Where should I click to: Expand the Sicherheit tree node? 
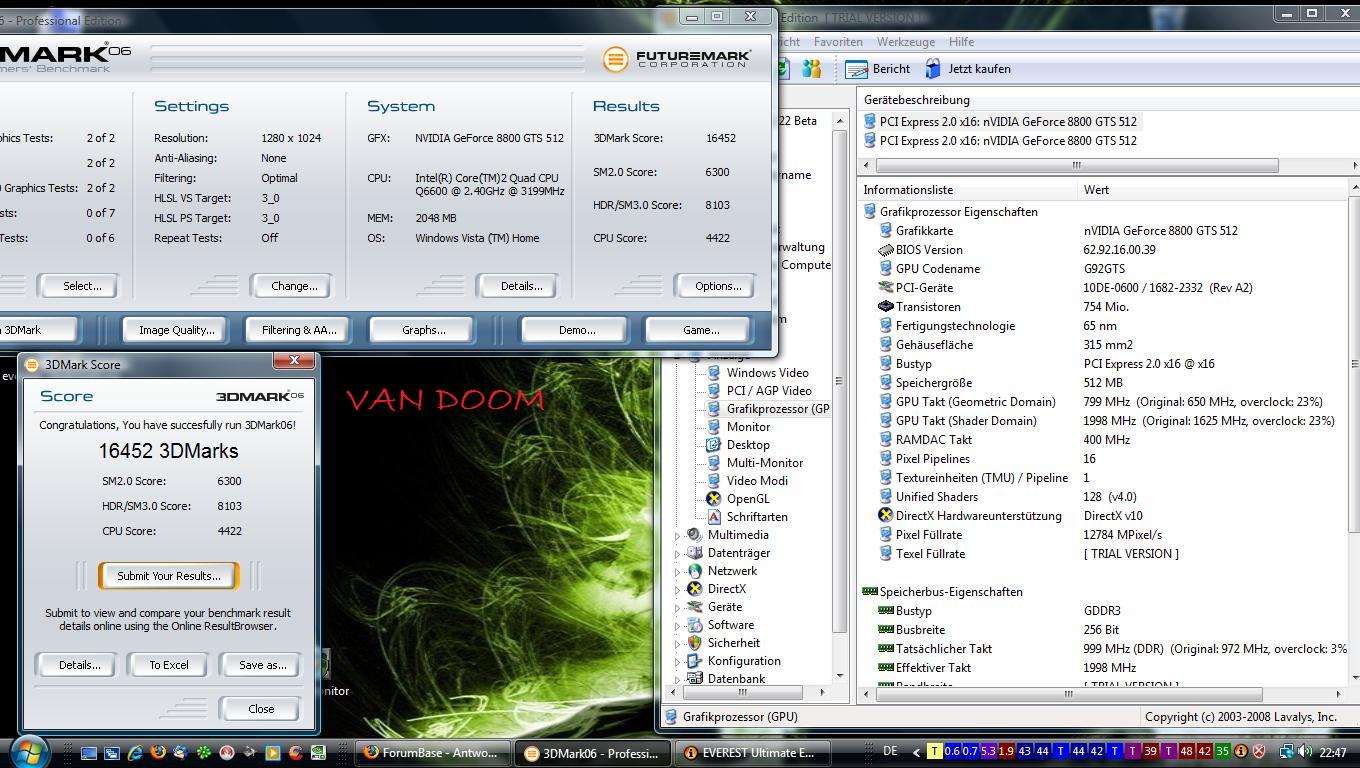click(678, 643)
